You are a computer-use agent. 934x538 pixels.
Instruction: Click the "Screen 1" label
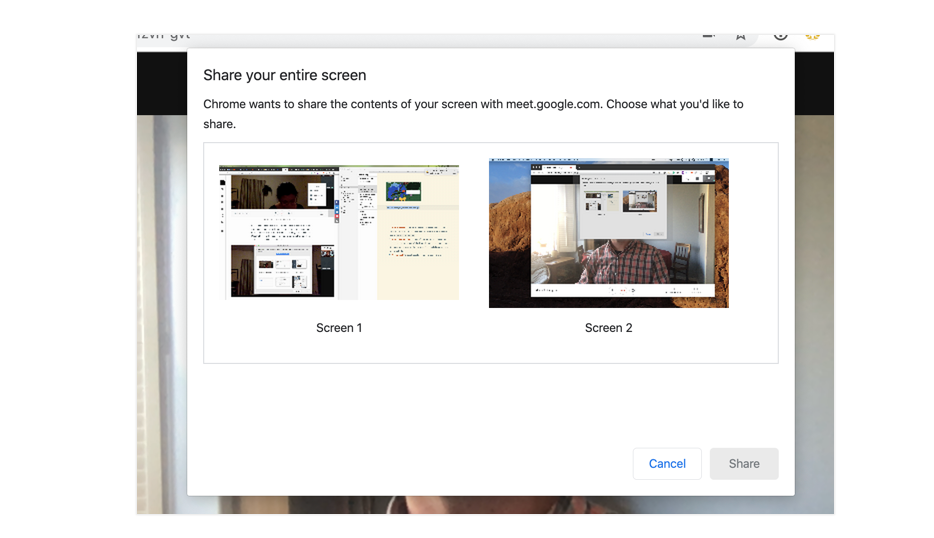(x=339, y=328)
